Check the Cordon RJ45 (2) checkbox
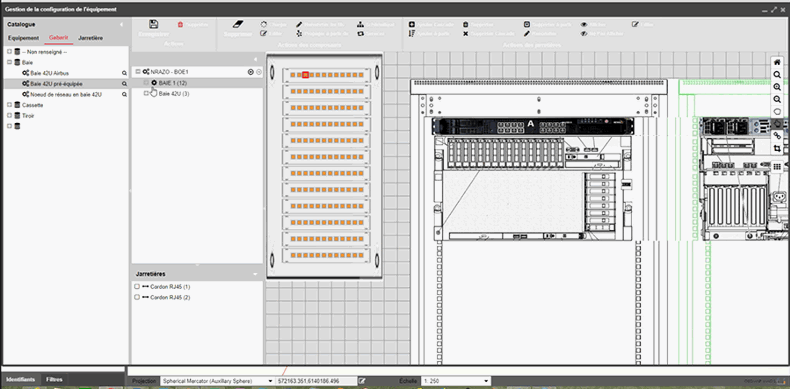 [137, 297]
